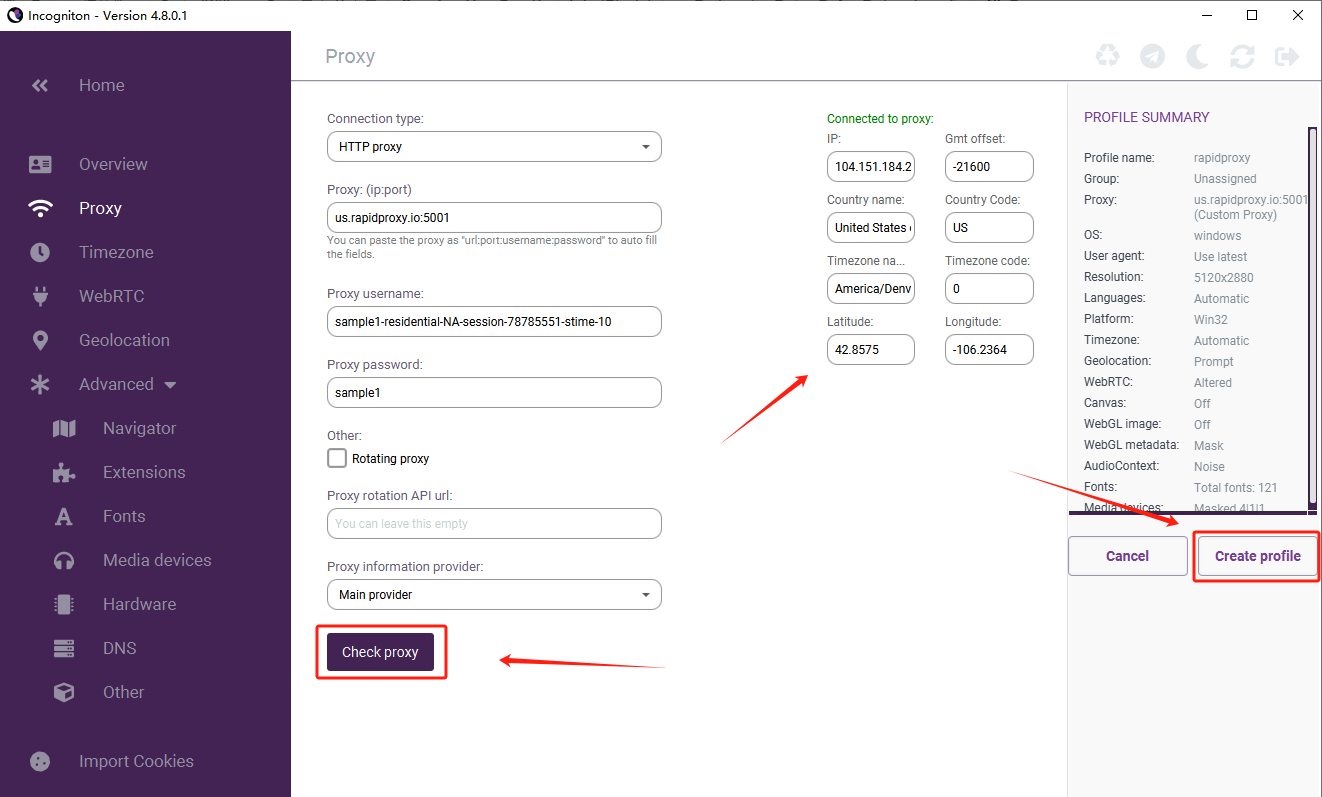The image size is (1322, 797).
Task: Click the IP result field
Action: (871, 166)
